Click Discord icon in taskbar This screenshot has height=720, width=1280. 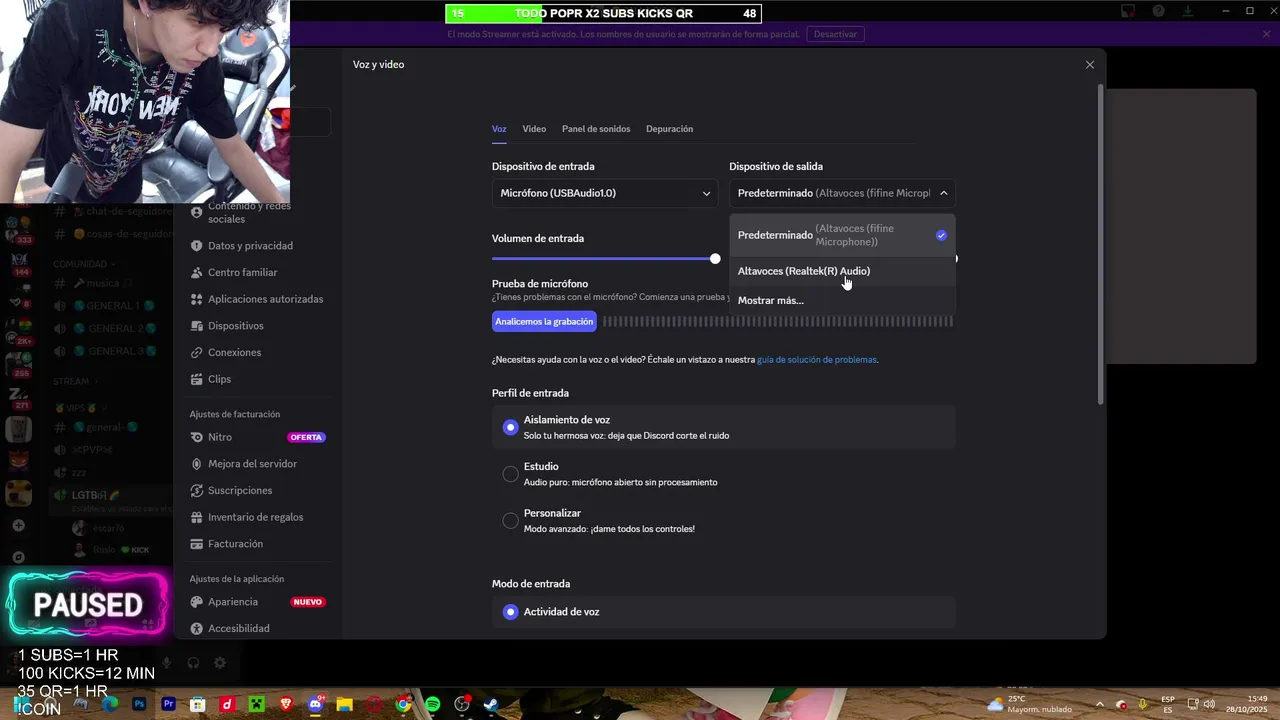315,704
